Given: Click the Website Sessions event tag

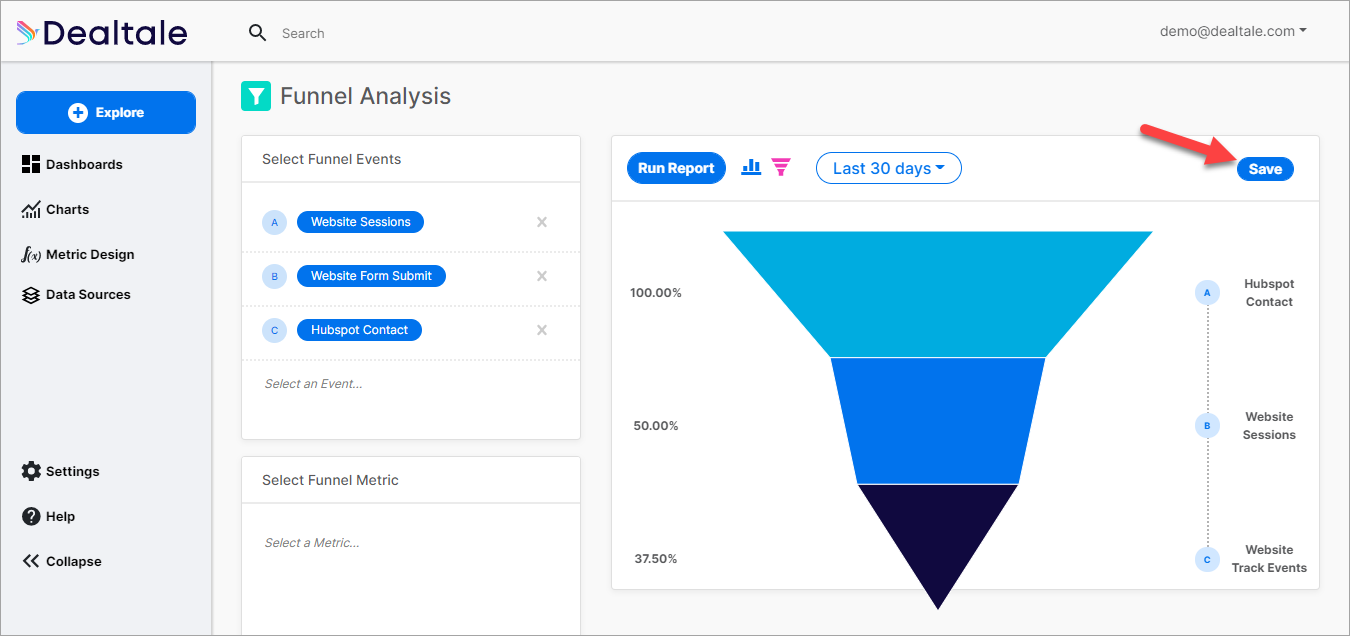Looking at the screenshot, I should pyautogui.click(x=360, y=222).
